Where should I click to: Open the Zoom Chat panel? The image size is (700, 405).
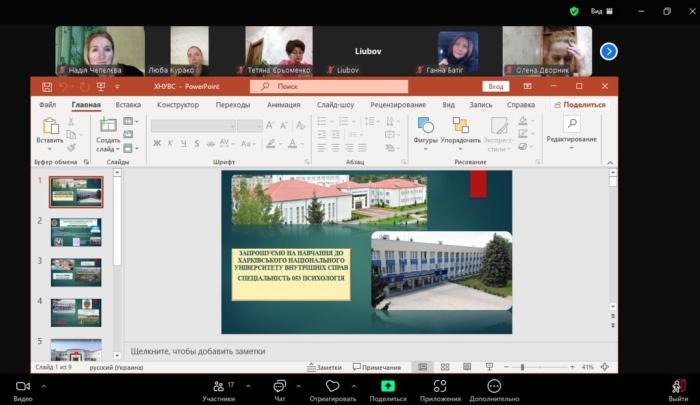click(x=280, y=385)
